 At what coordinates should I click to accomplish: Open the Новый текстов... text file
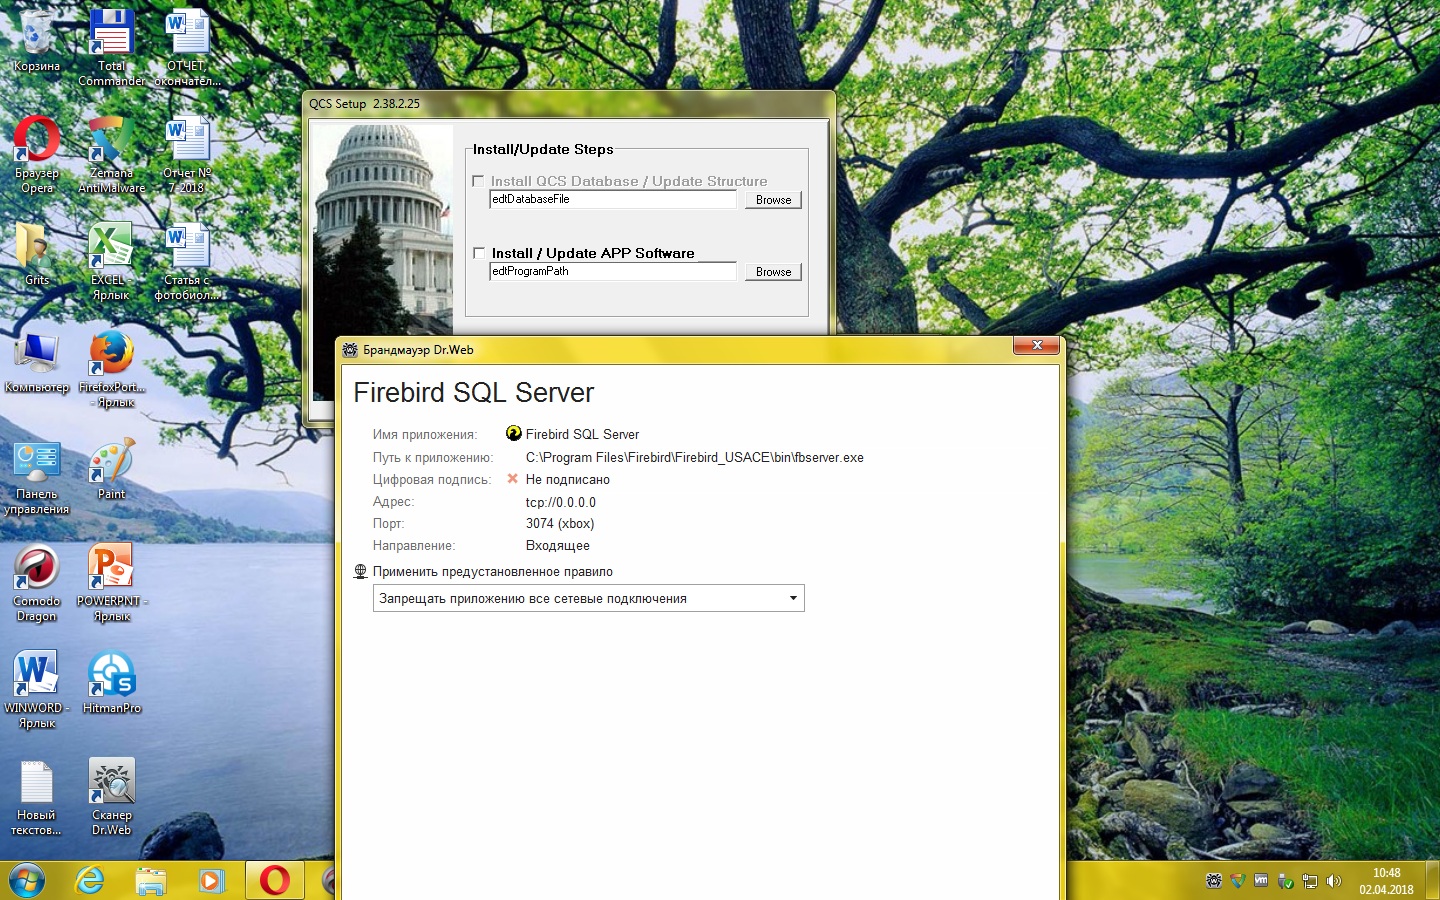click(37, 797)
